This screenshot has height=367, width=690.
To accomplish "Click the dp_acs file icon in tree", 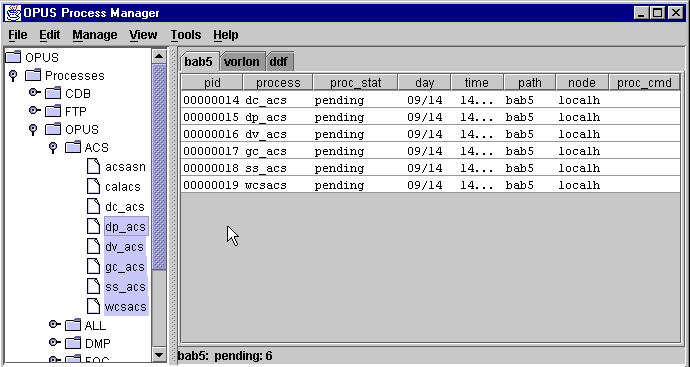I will pyautogui.click(x=93, y=226).
